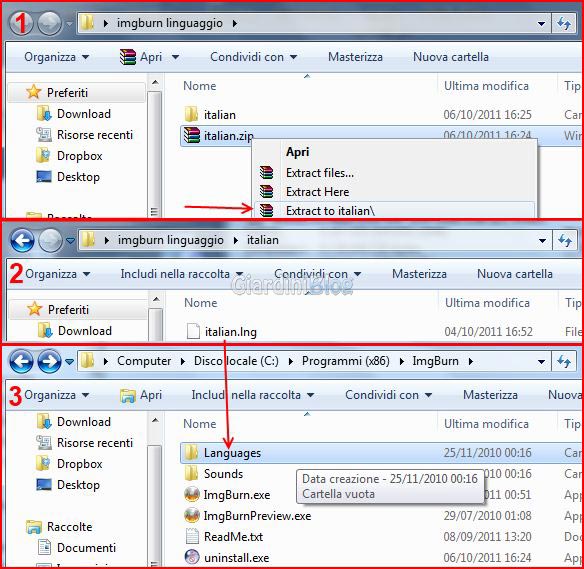This screenshot has height=569, width=584.
Task: Open address bar history dropdown in first window
Action: [x=541, y=23]
